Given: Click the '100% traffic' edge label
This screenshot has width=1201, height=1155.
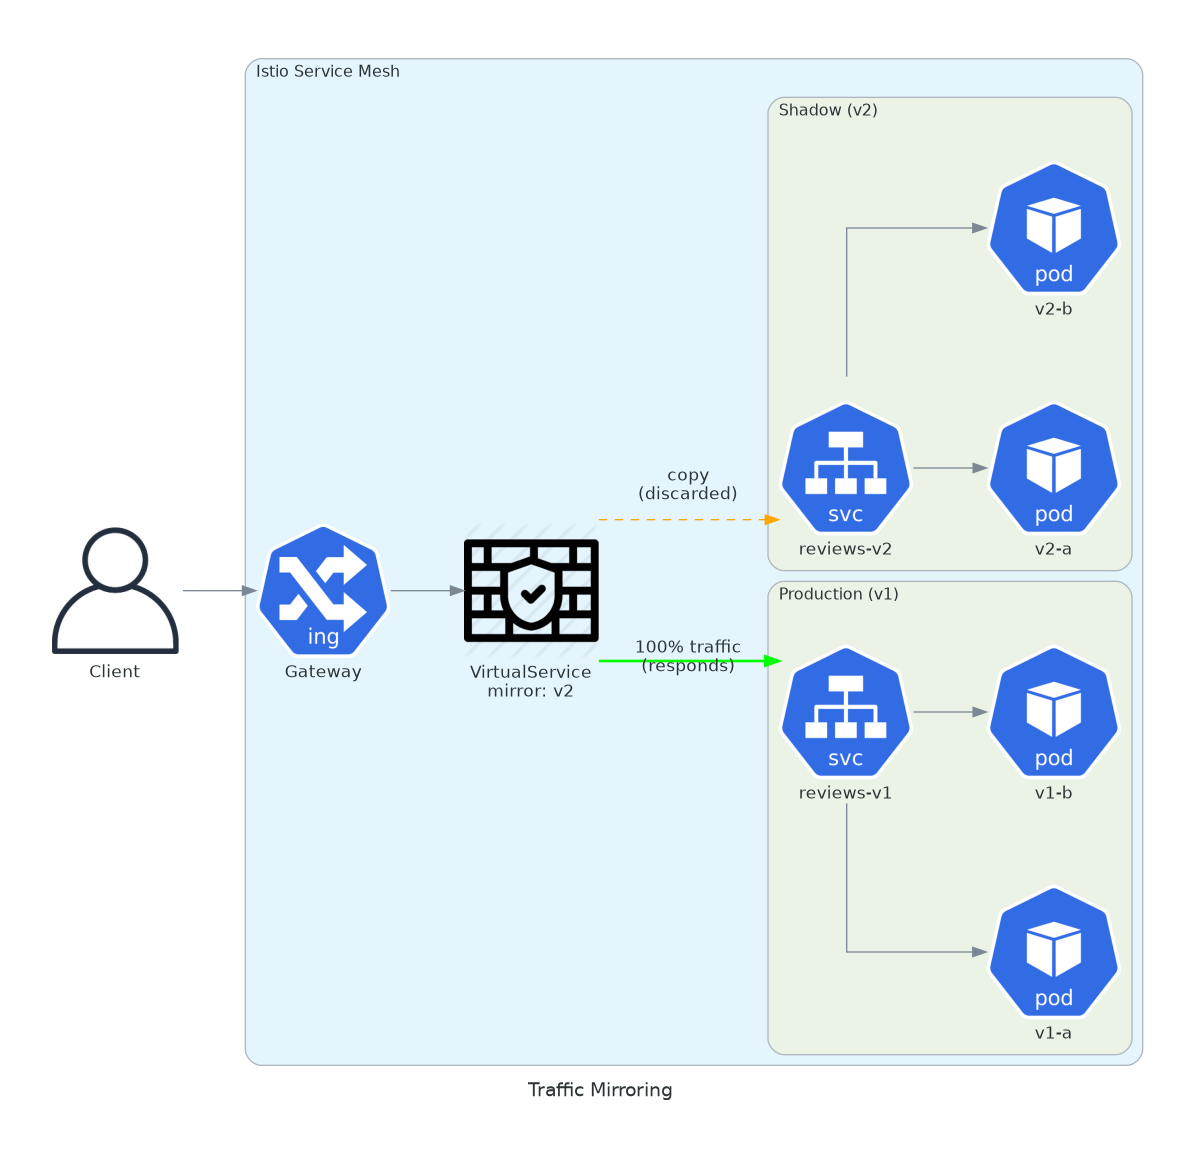Looking at the screenshot, I should (x=688, y=647).
